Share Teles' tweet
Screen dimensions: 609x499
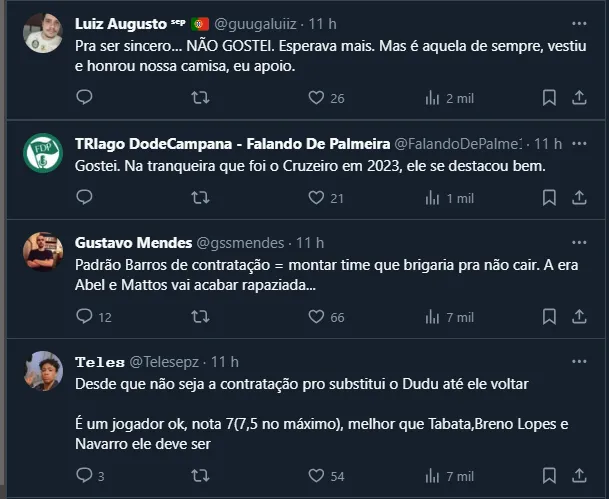(x=579, y=475)
